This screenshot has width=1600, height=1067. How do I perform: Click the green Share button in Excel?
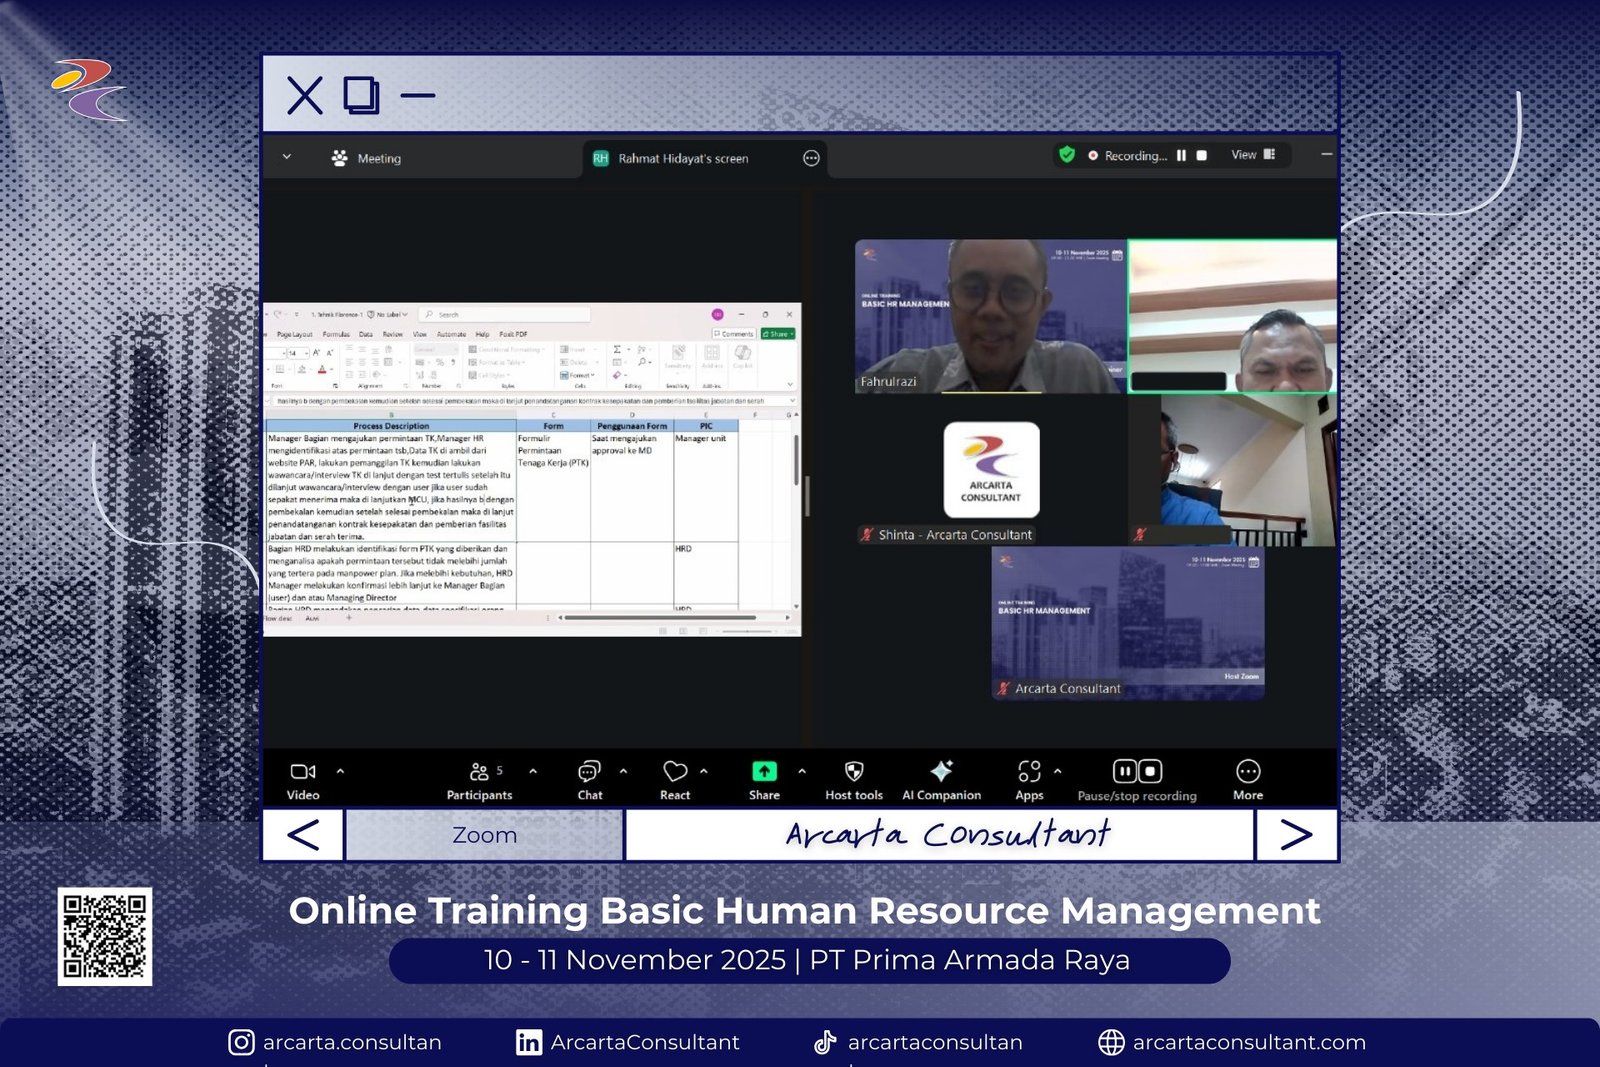pos(777,334)
